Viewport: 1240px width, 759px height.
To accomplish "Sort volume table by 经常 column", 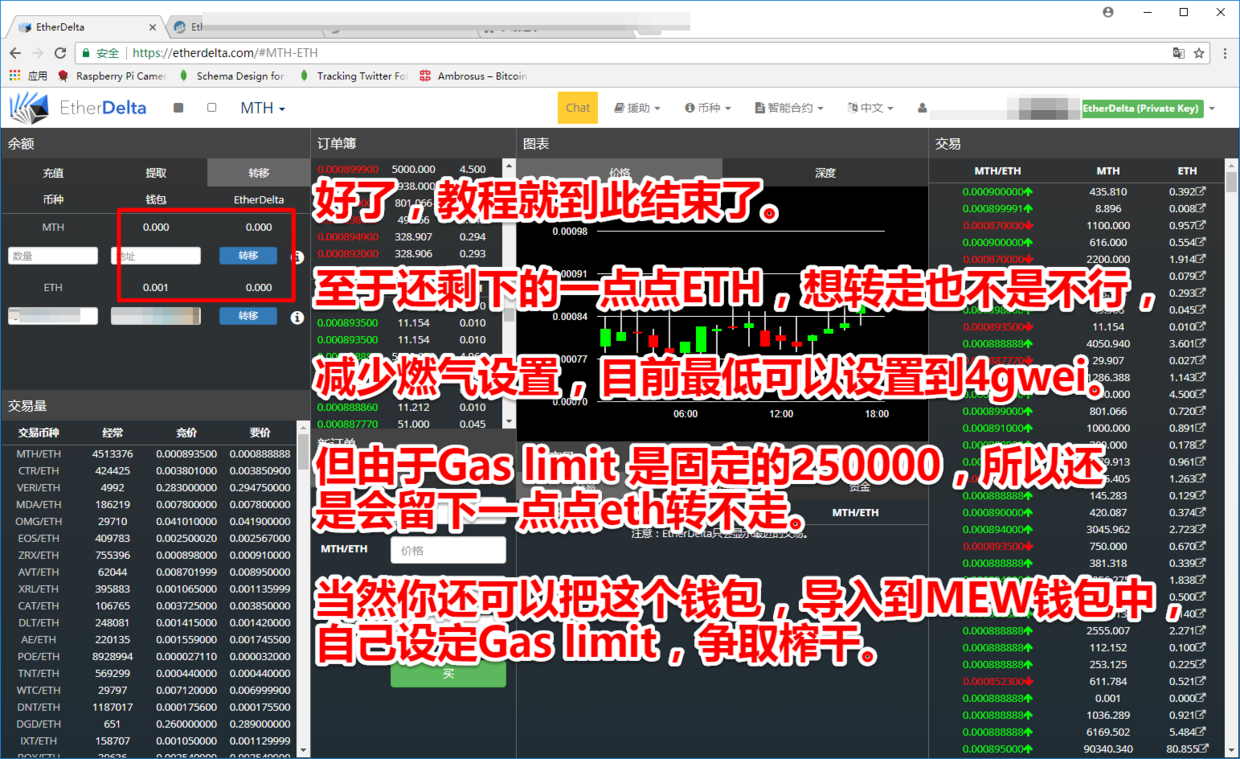I will pos(113,433).
